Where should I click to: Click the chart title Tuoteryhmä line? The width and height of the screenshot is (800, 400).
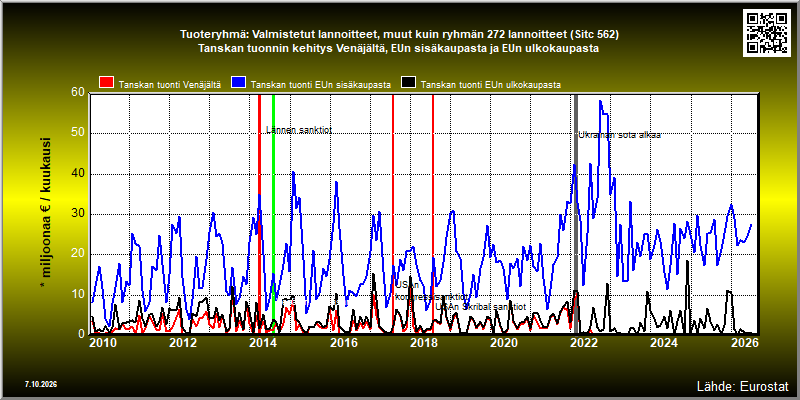(399, 35)
